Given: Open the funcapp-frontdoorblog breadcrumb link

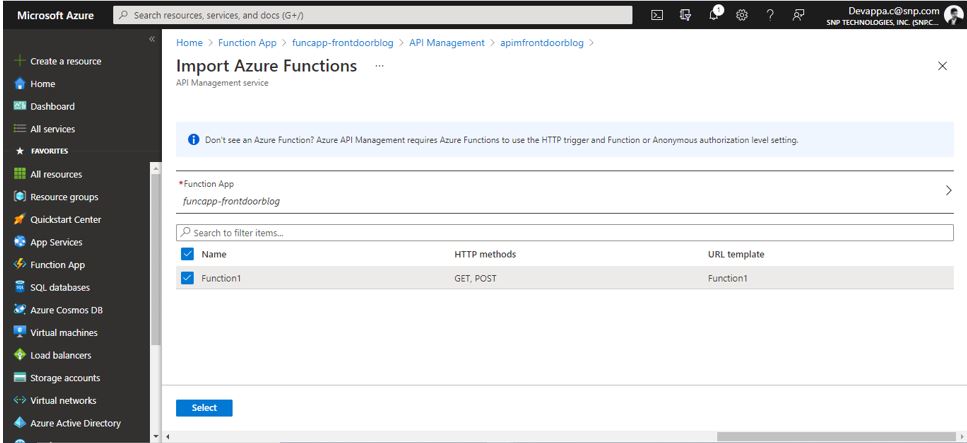Looking at the screenshot, I should pyautogui.click(x=343, y=43).
